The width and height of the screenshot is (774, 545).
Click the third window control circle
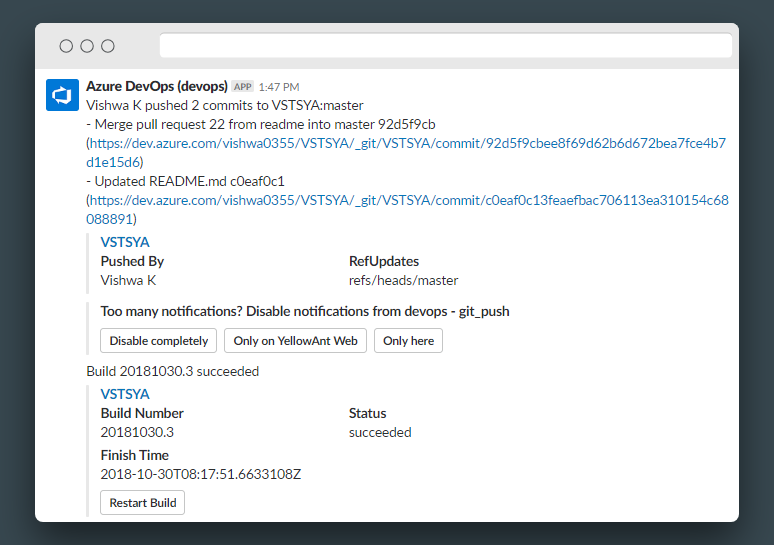click(x=108, y=46)
